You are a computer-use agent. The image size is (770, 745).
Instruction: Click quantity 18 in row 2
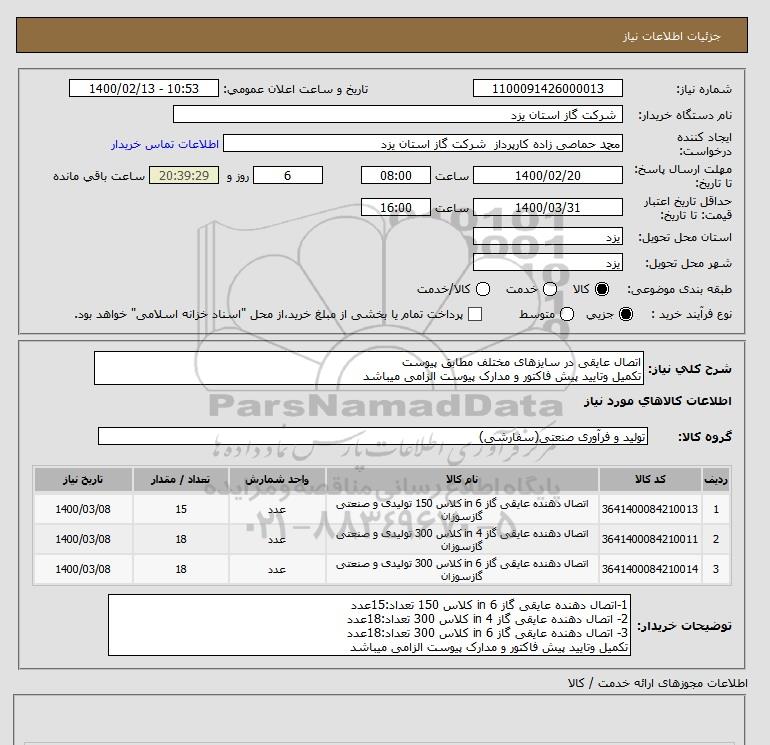point(181,539)
